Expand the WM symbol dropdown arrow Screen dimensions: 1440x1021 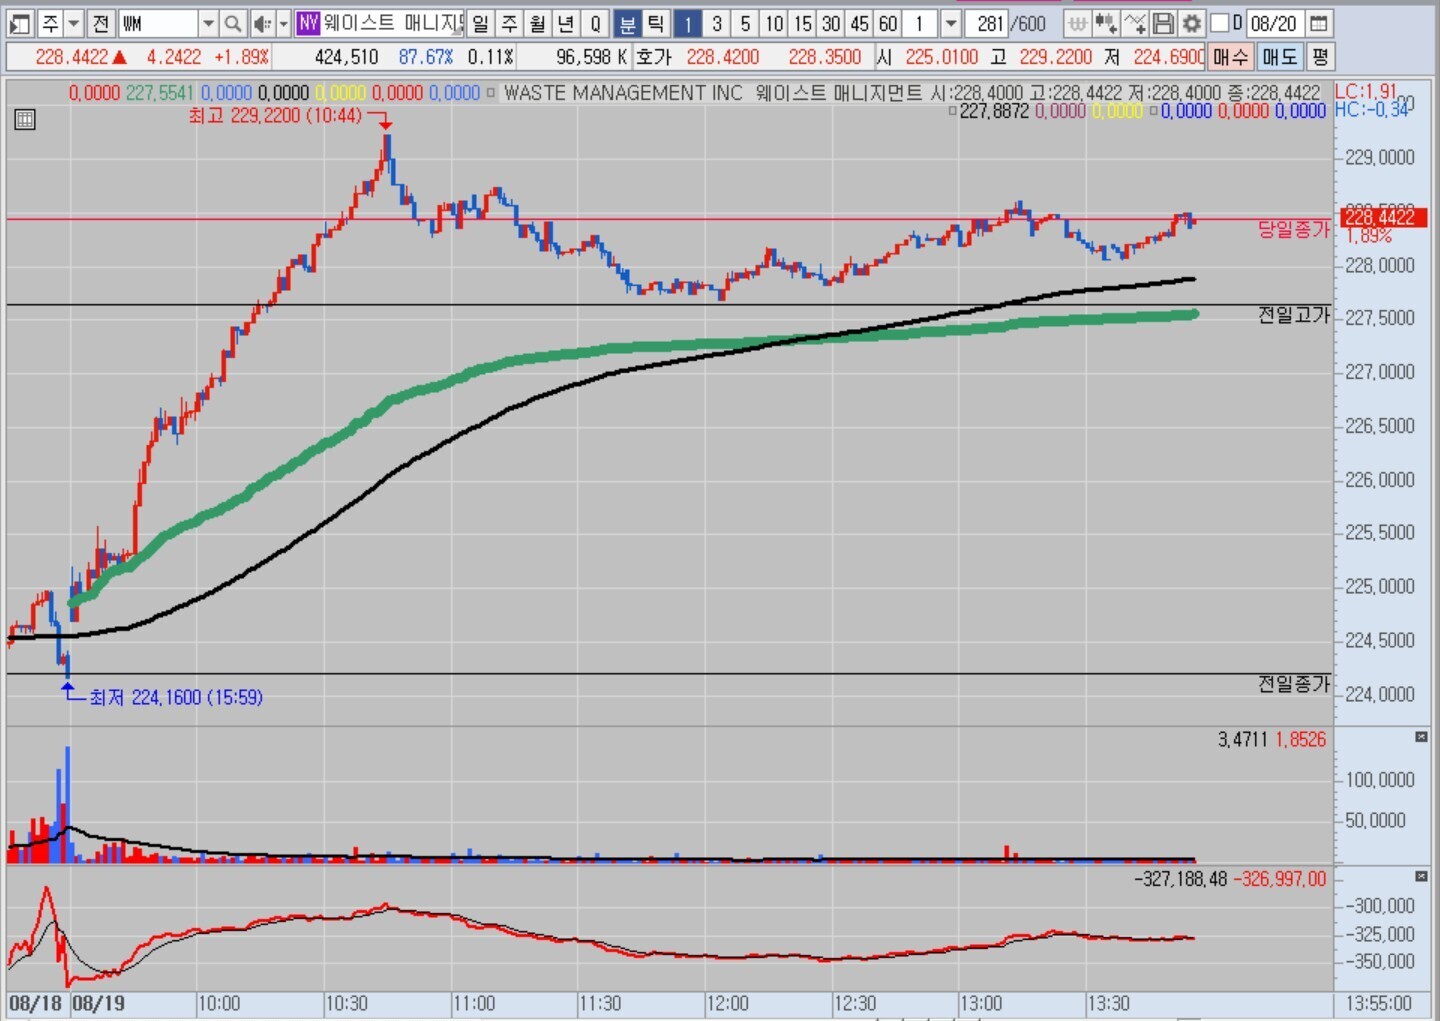point(208,23)
